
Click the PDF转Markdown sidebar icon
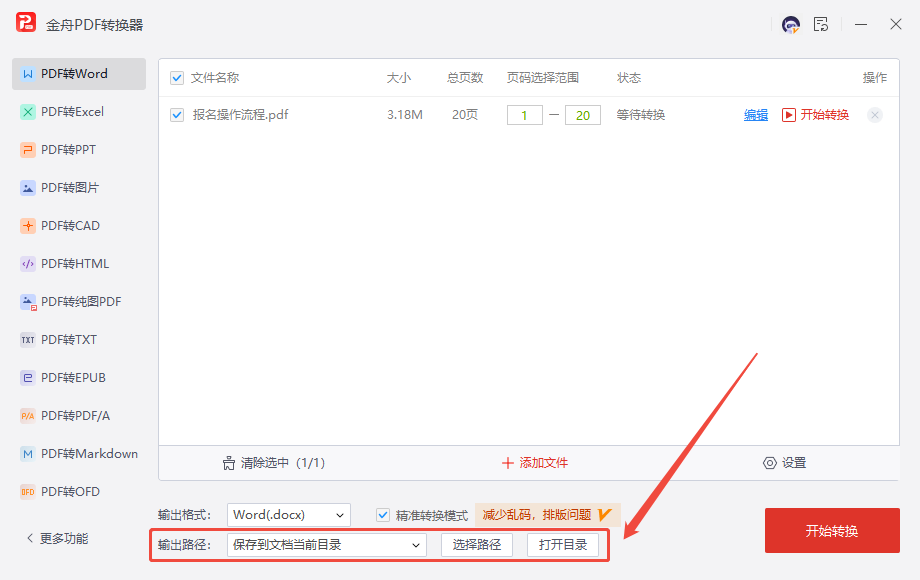tap(28, 454)
